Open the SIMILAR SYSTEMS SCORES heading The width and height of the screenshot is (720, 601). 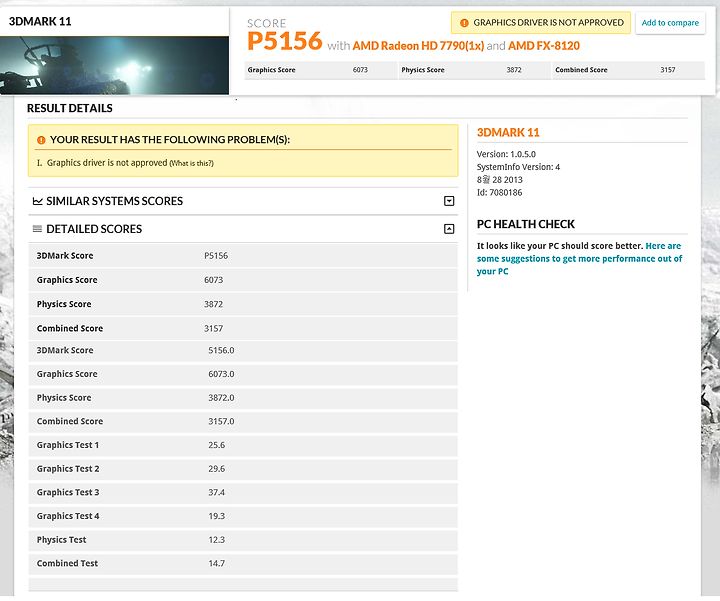click(x=114, y=201)
